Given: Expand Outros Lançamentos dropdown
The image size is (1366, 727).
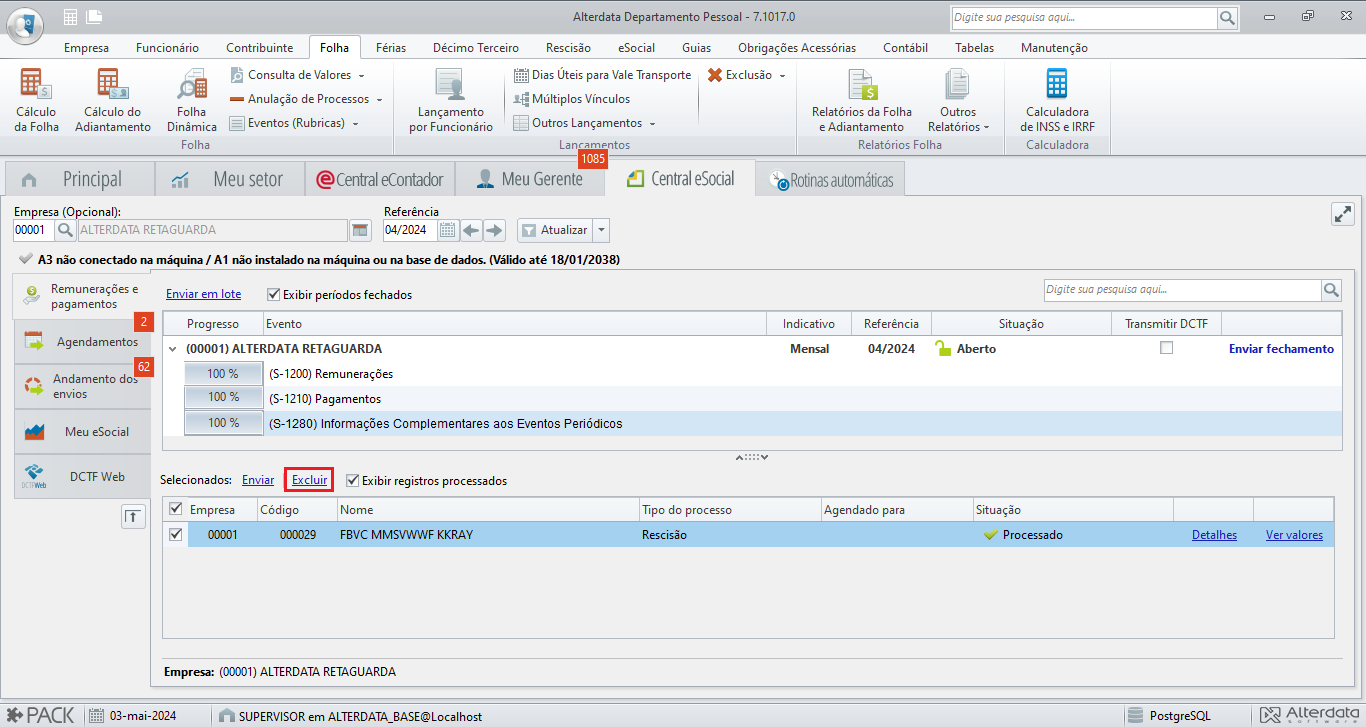Looking at the screenshot, I should point(652,123).
